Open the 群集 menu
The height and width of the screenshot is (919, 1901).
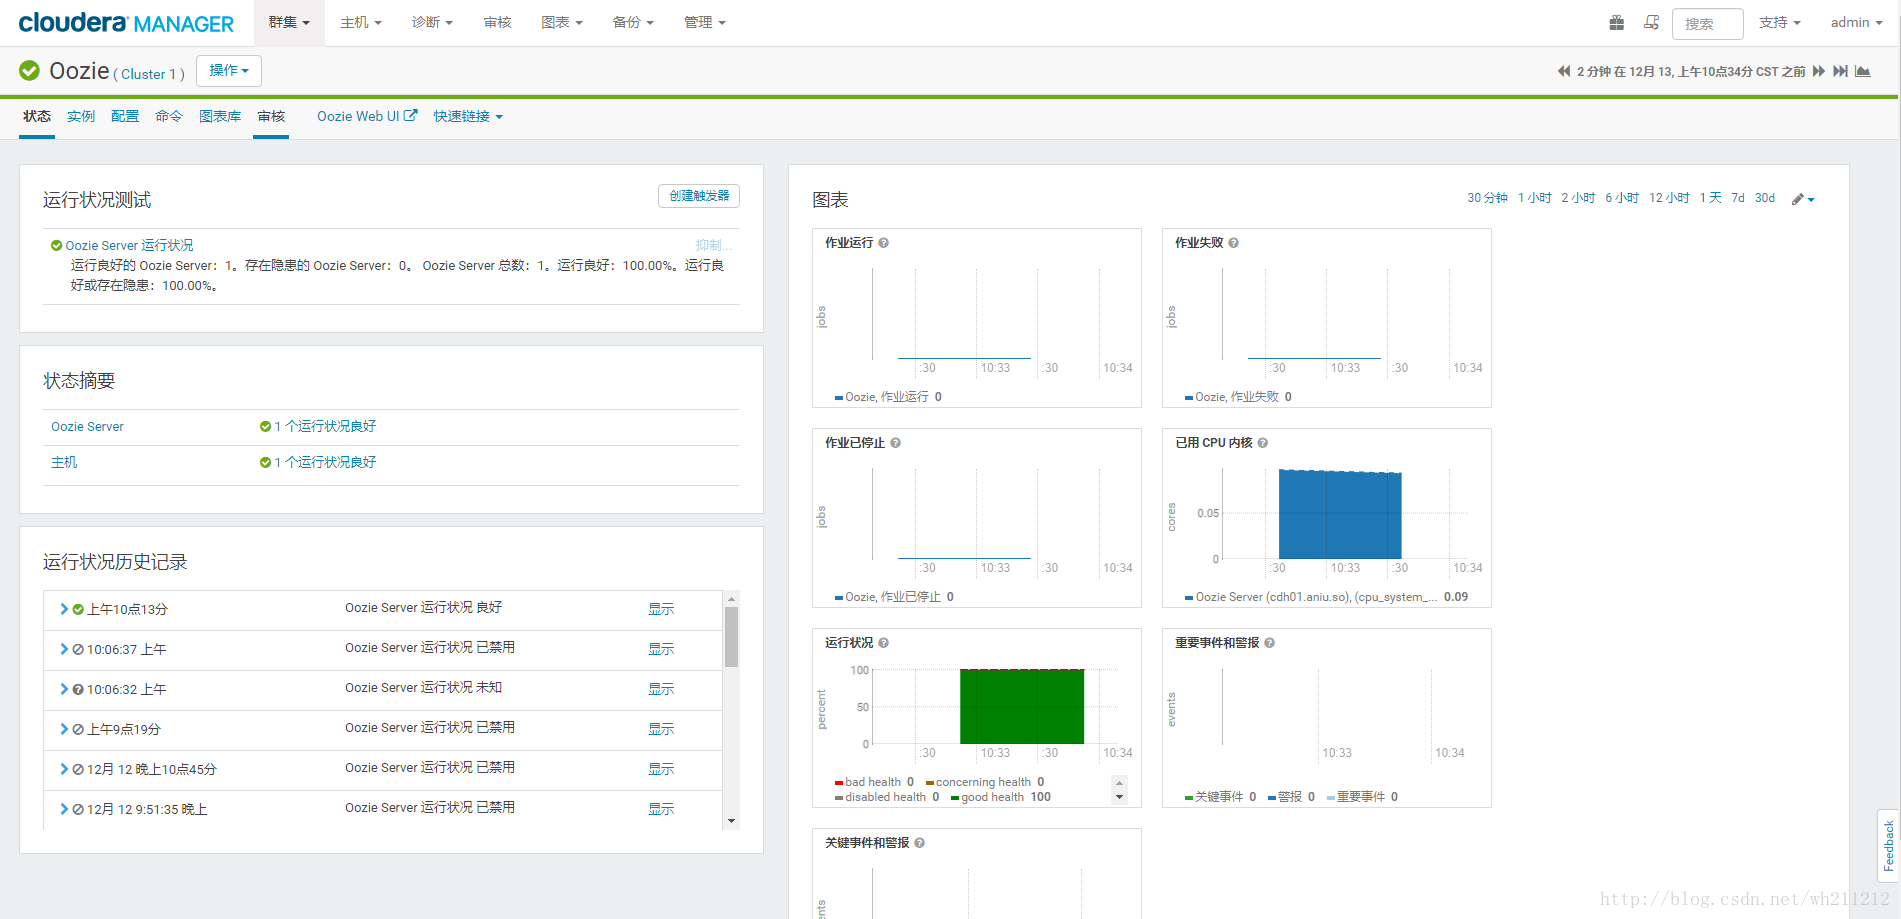tap(289, 22)
